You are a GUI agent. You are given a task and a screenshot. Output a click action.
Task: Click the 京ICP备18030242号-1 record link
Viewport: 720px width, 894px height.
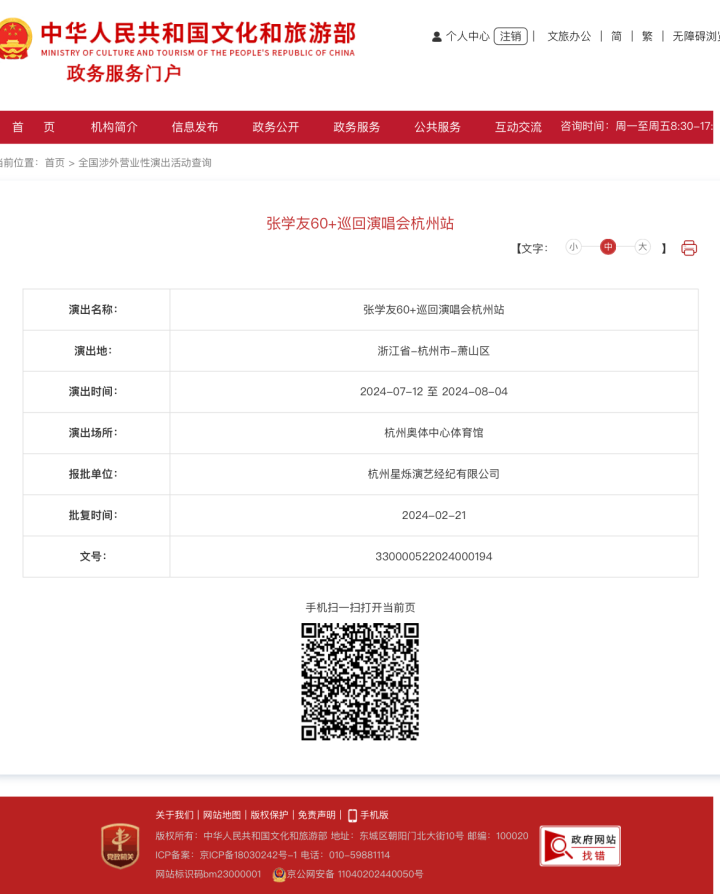248,855
